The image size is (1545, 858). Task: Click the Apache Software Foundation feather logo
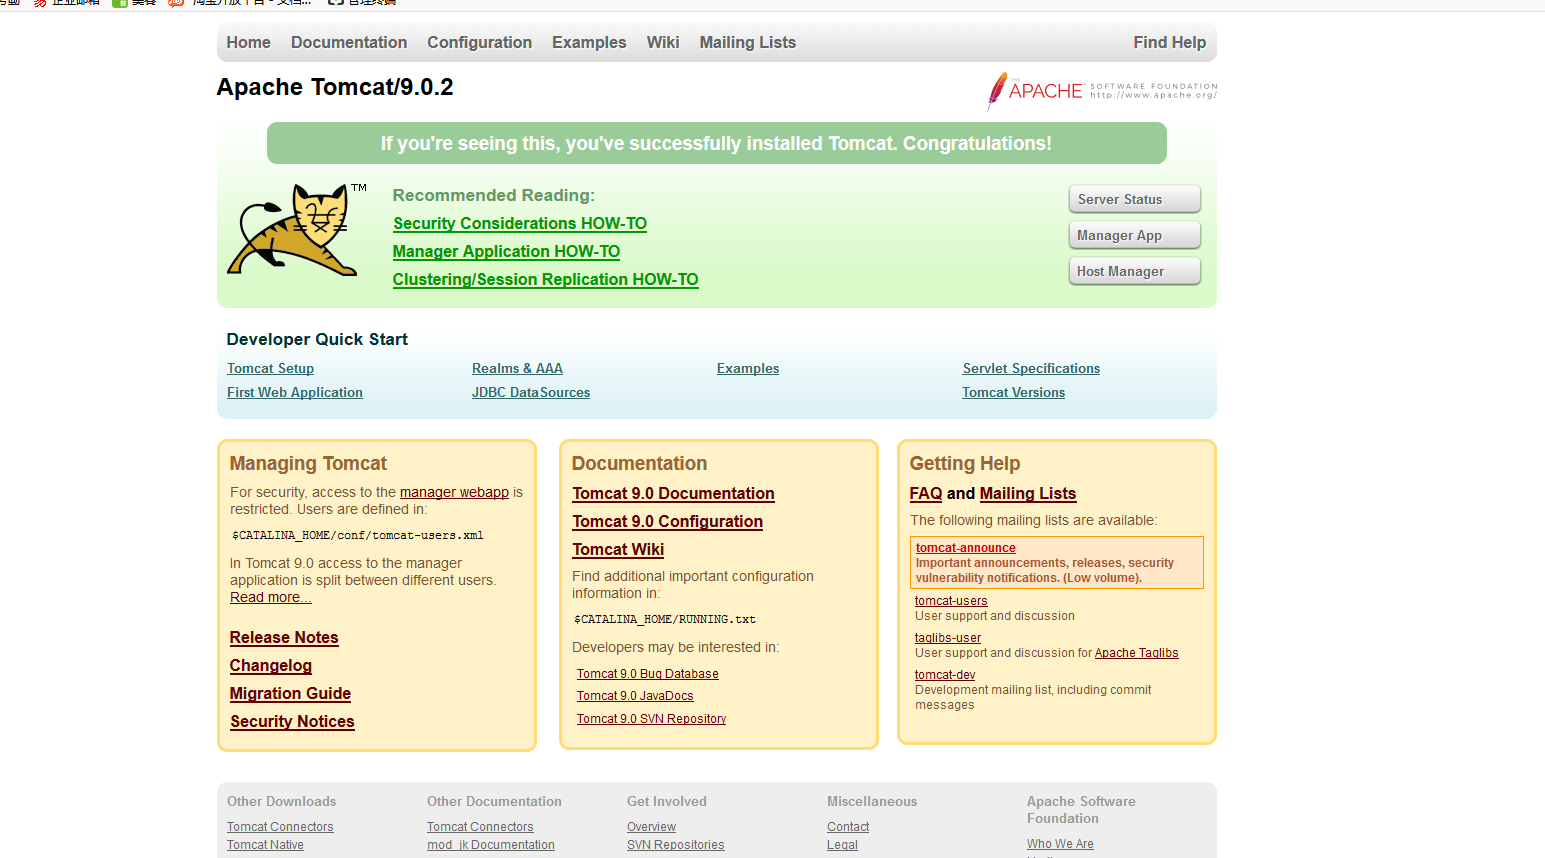pos(1101,91)
